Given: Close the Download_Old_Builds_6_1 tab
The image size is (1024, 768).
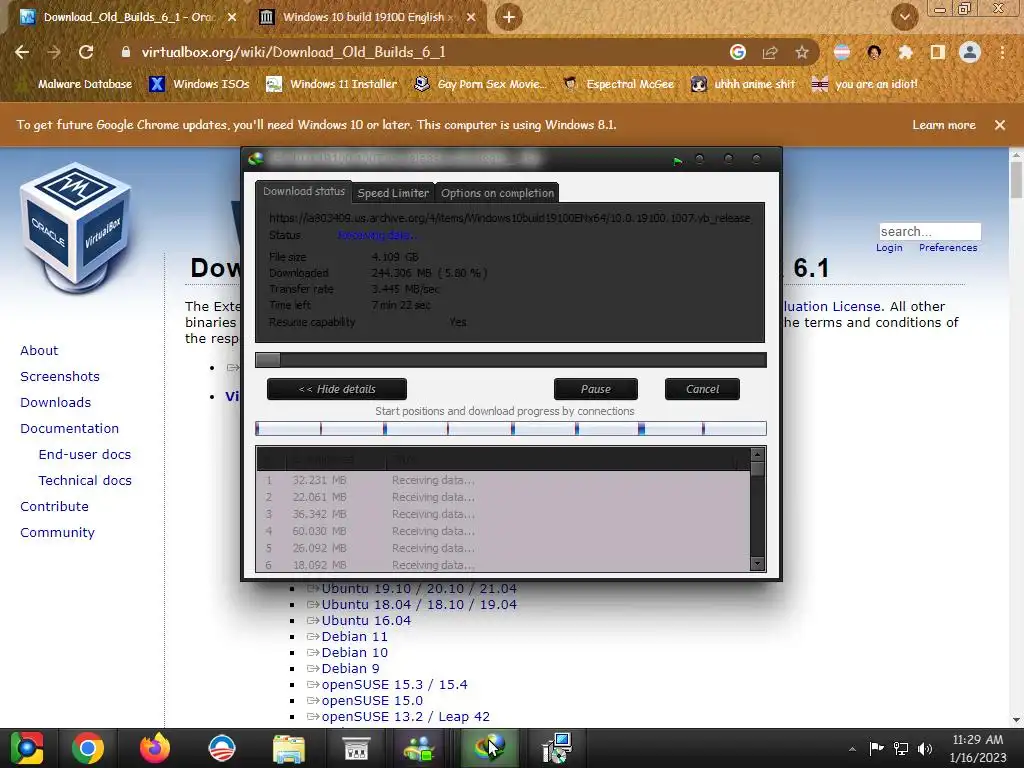Looking at the screenshot, I should [x=232, y=18].
